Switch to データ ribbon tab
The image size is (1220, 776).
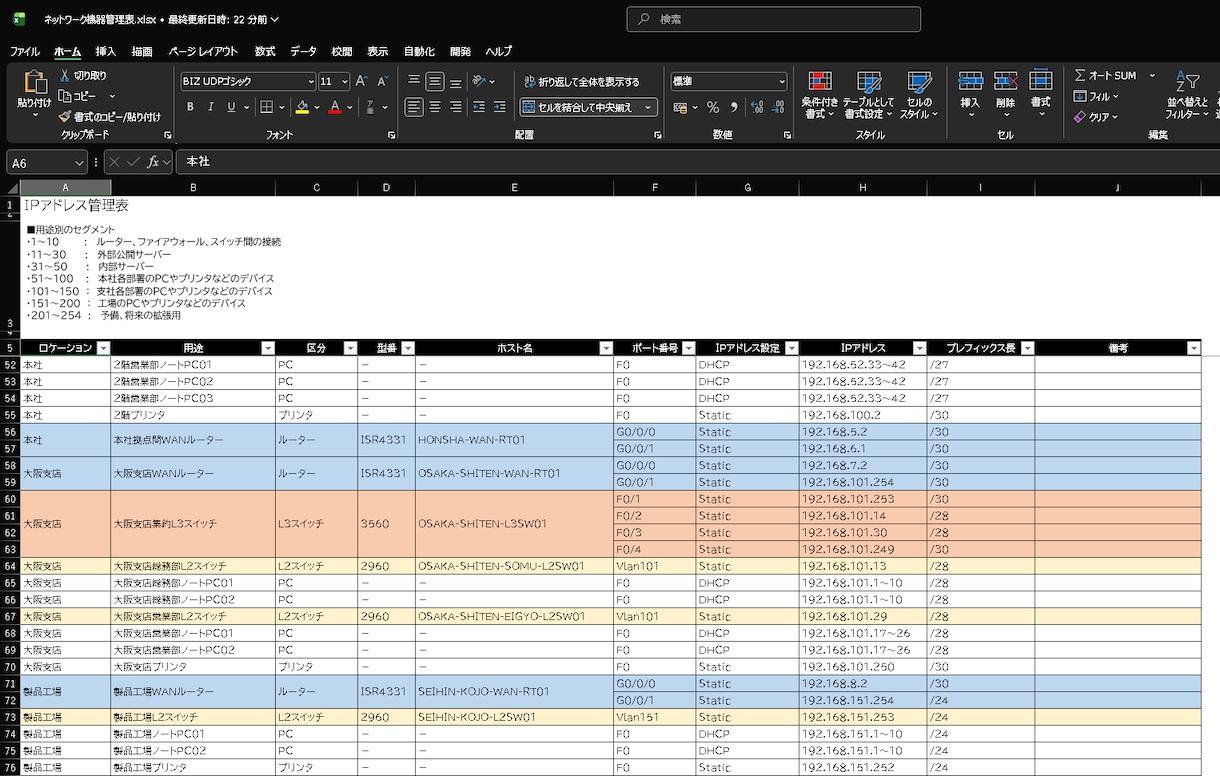304,51
